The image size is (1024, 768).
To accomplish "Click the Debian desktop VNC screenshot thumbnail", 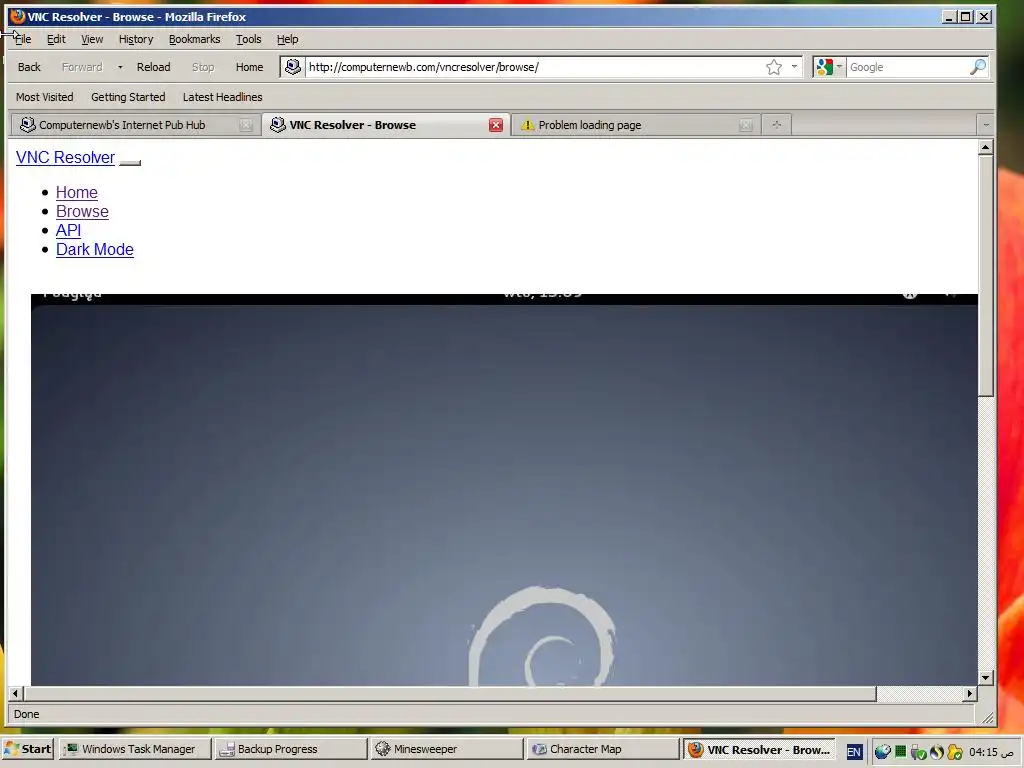I will pos(504,490).
